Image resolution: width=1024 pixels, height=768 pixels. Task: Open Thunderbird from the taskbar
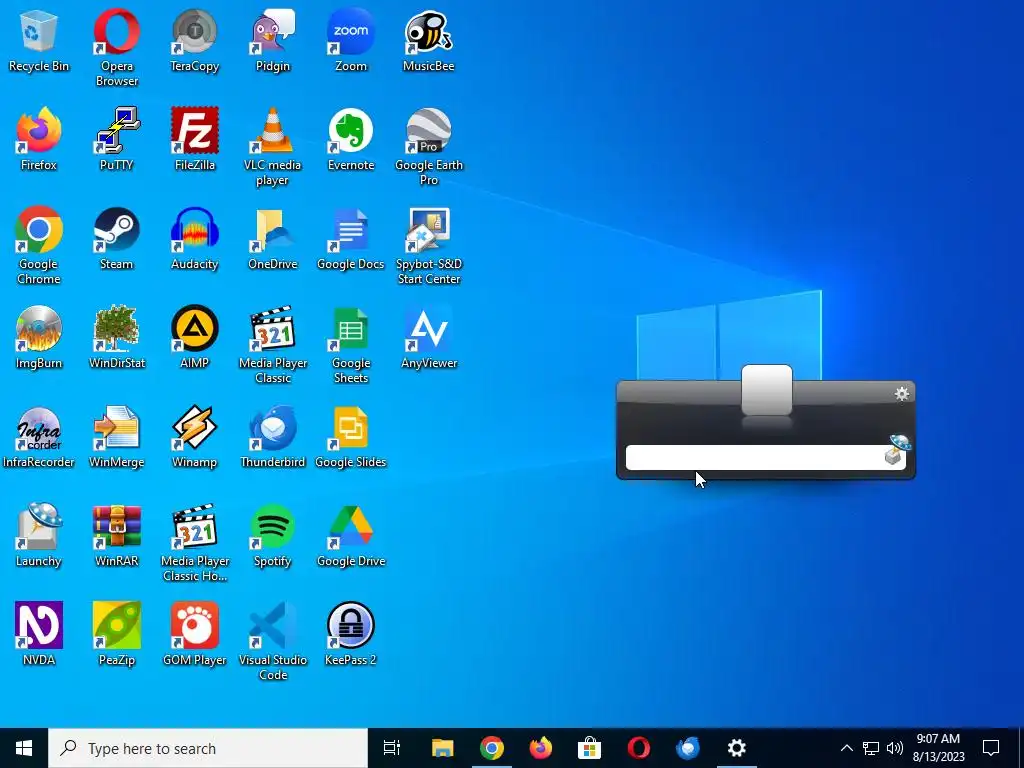(x=688, y=748)
